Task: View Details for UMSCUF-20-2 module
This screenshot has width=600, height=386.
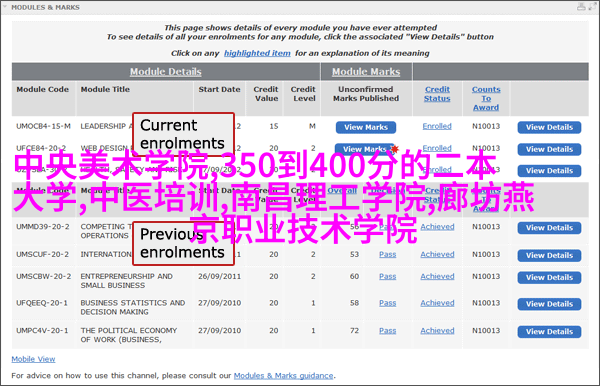Action: 549,255
